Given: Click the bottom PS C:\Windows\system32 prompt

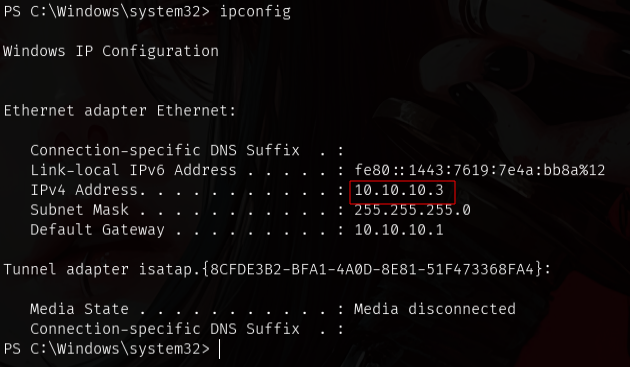Looking at the screenshot, I should click(x=106, y=349).
